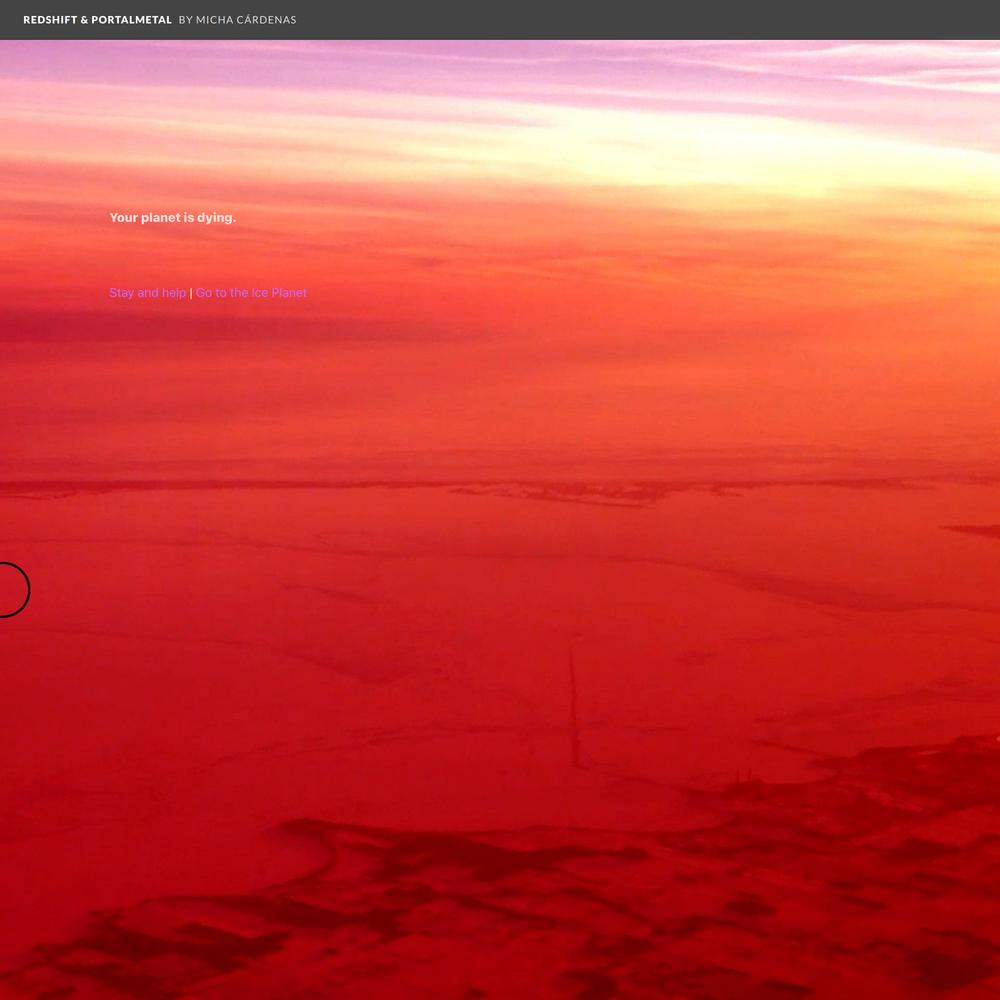Follow the 'Go to the Ice Planet' link
1000x1000 pixels.
coord(251,293)
